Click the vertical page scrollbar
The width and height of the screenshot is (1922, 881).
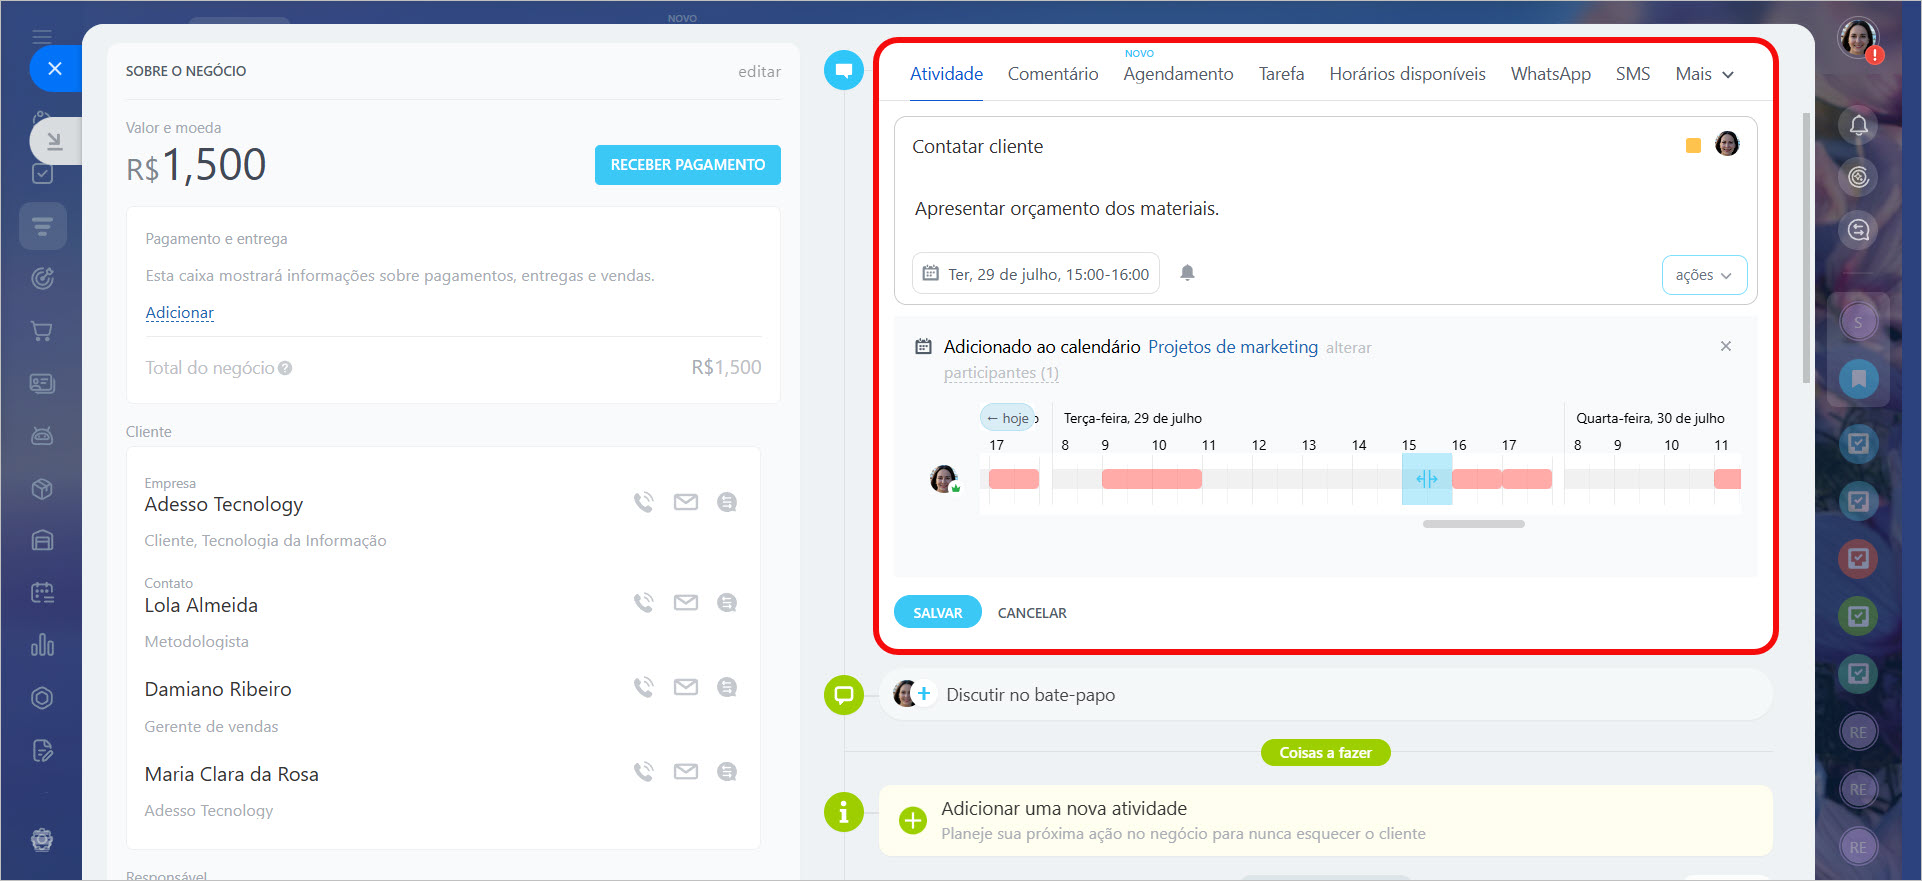pyautogui.click(x=1805, y=248)
